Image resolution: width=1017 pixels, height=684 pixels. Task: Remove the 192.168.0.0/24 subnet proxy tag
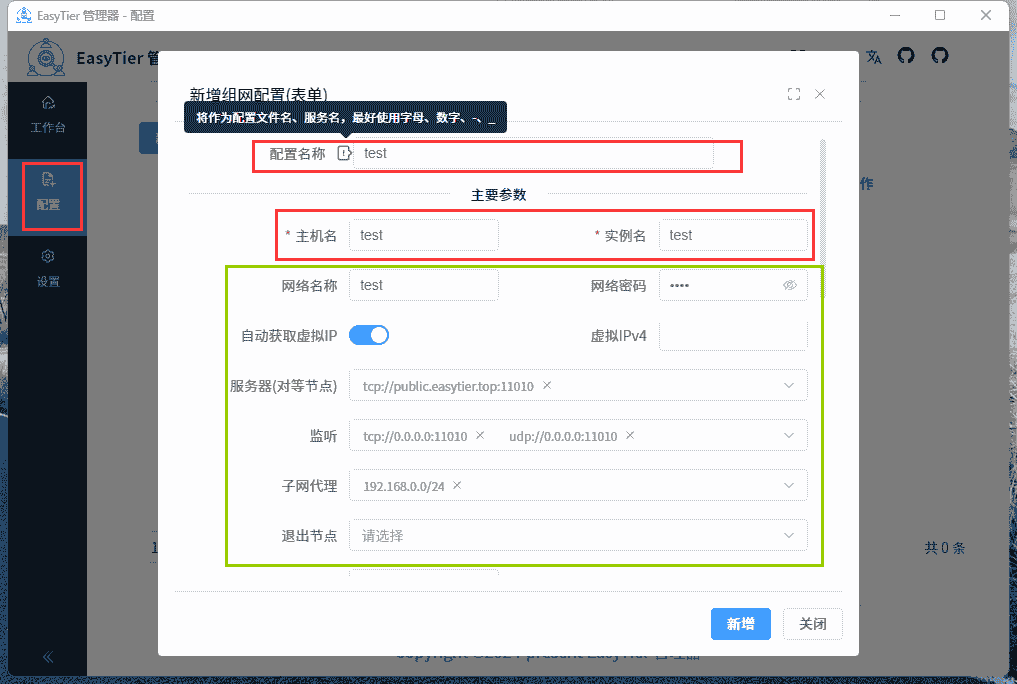[457, 485]
